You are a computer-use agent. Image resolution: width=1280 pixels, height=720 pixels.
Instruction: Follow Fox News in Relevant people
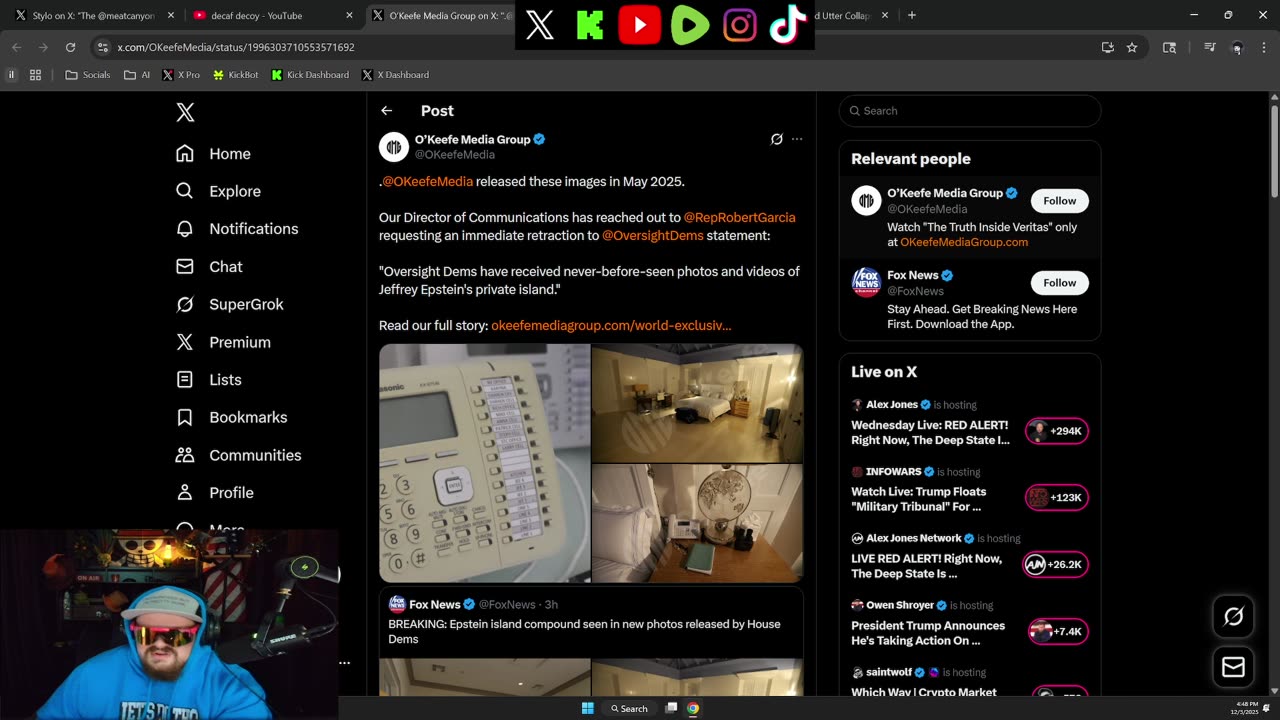tap(1060, 283)
